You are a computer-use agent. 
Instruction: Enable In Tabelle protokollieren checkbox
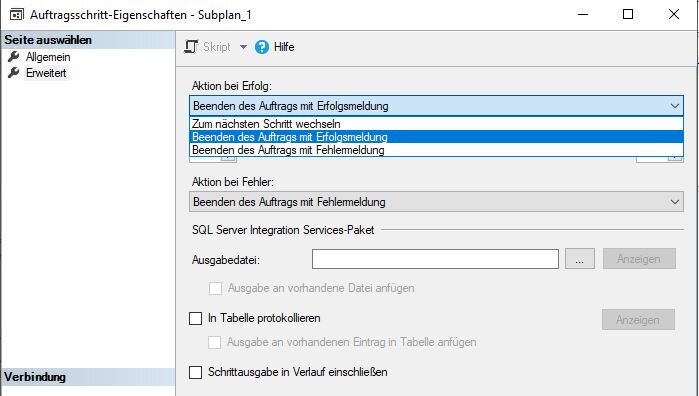click(x=196, y=318)
